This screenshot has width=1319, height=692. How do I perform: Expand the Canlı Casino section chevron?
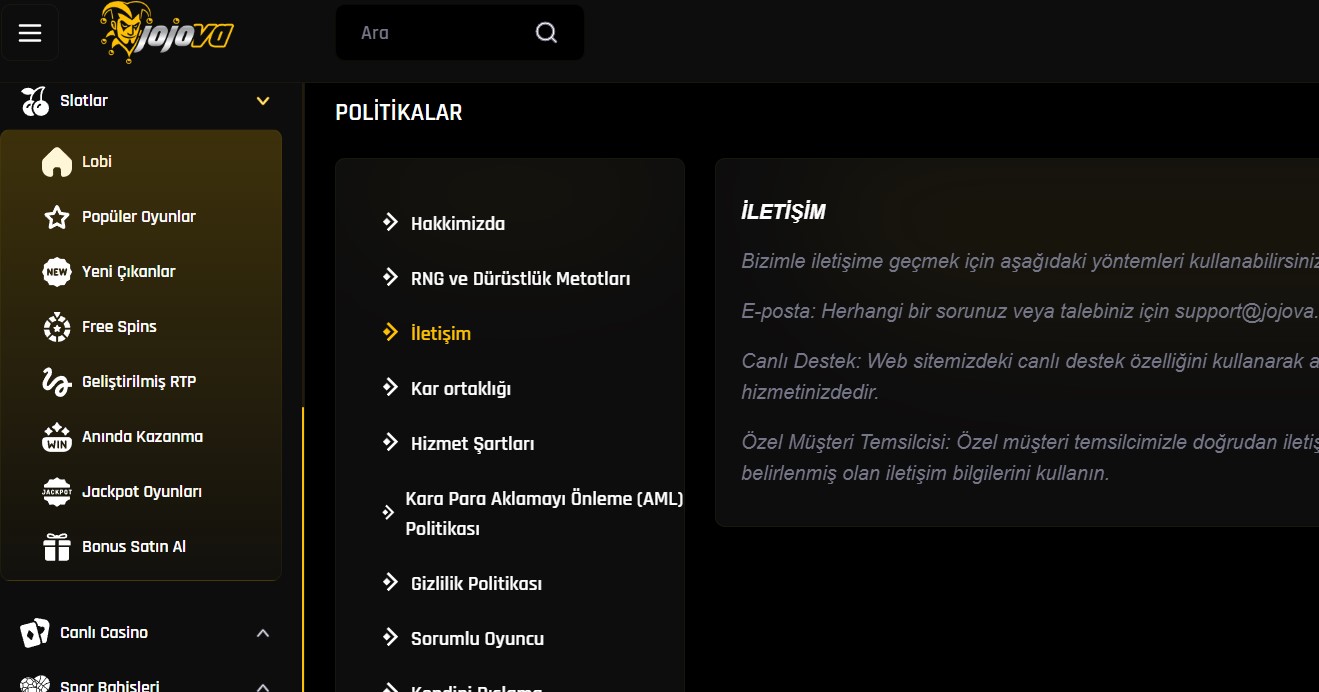click(263, 633)
